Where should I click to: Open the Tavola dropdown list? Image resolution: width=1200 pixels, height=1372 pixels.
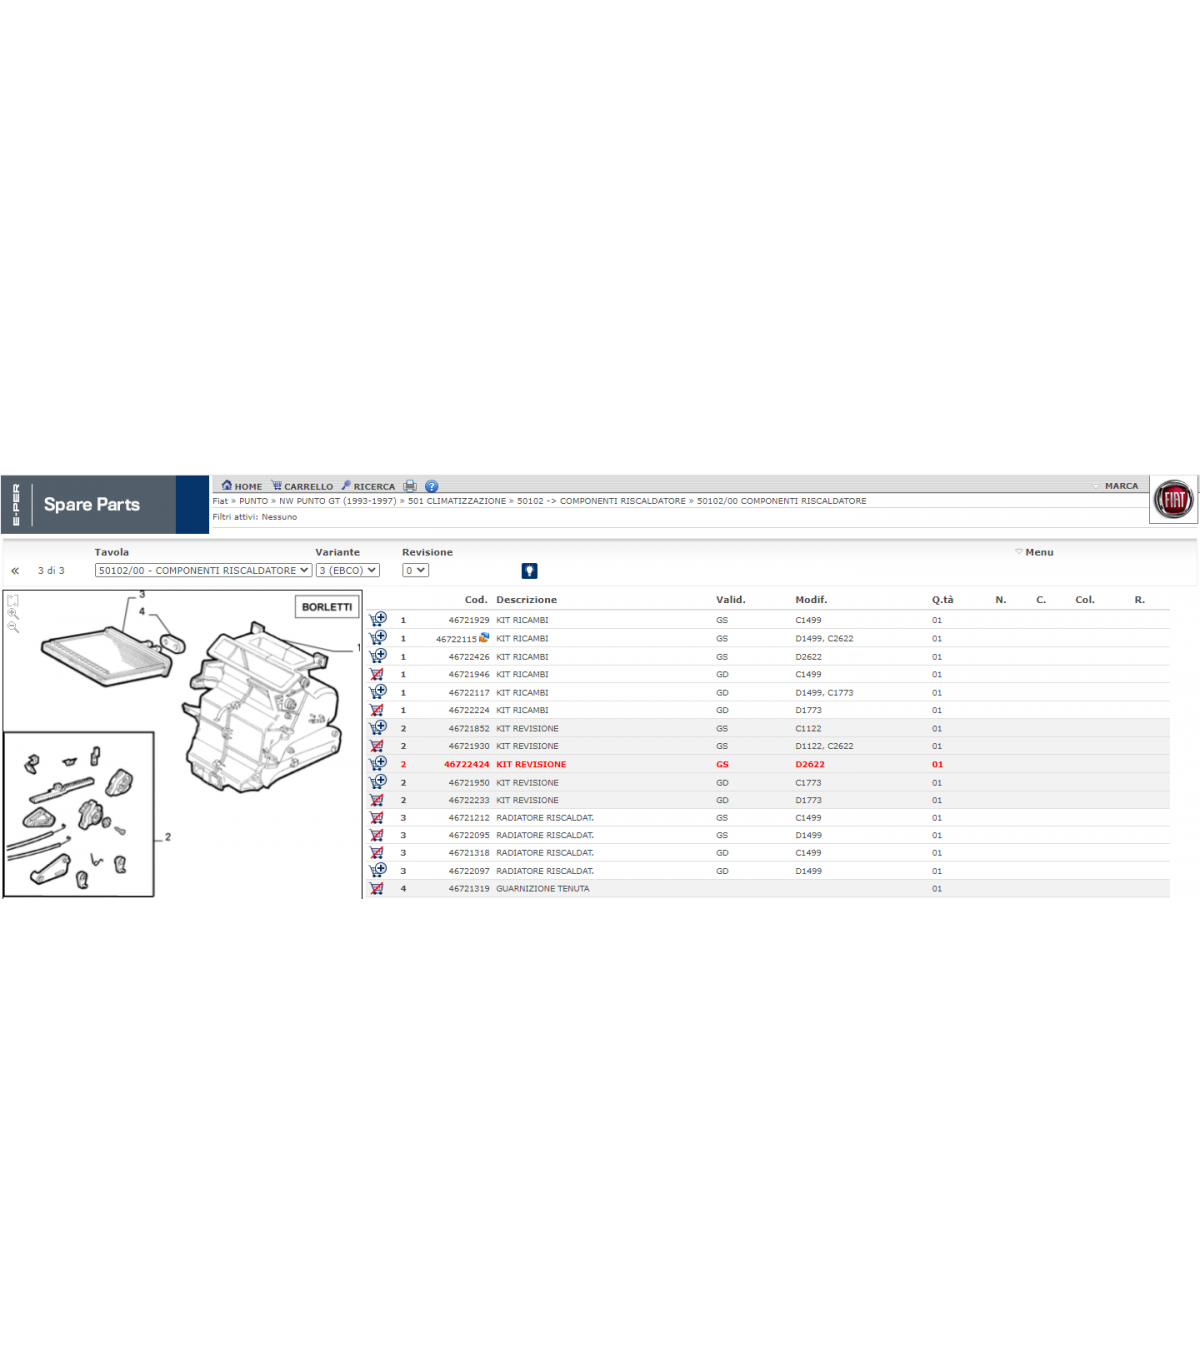tap(203, 571)
